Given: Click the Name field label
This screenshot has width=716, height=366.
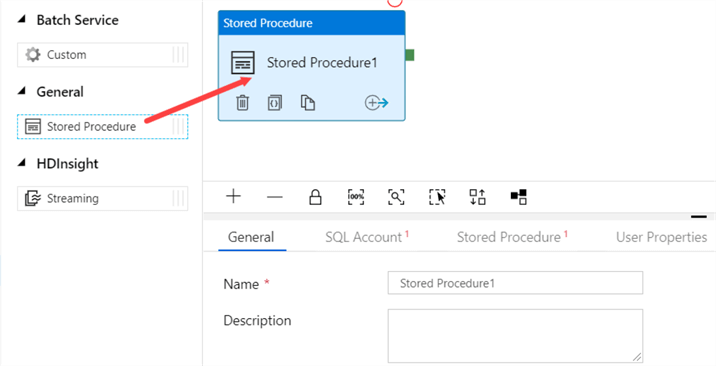Looking at the screenshot, I should tap(241, 284).
